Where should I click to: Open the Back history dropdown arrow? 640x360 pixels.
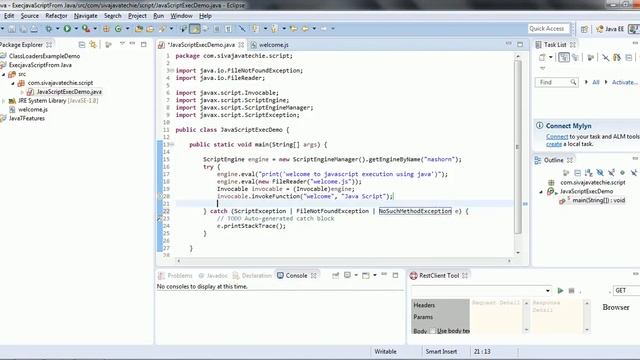point(314,29)
